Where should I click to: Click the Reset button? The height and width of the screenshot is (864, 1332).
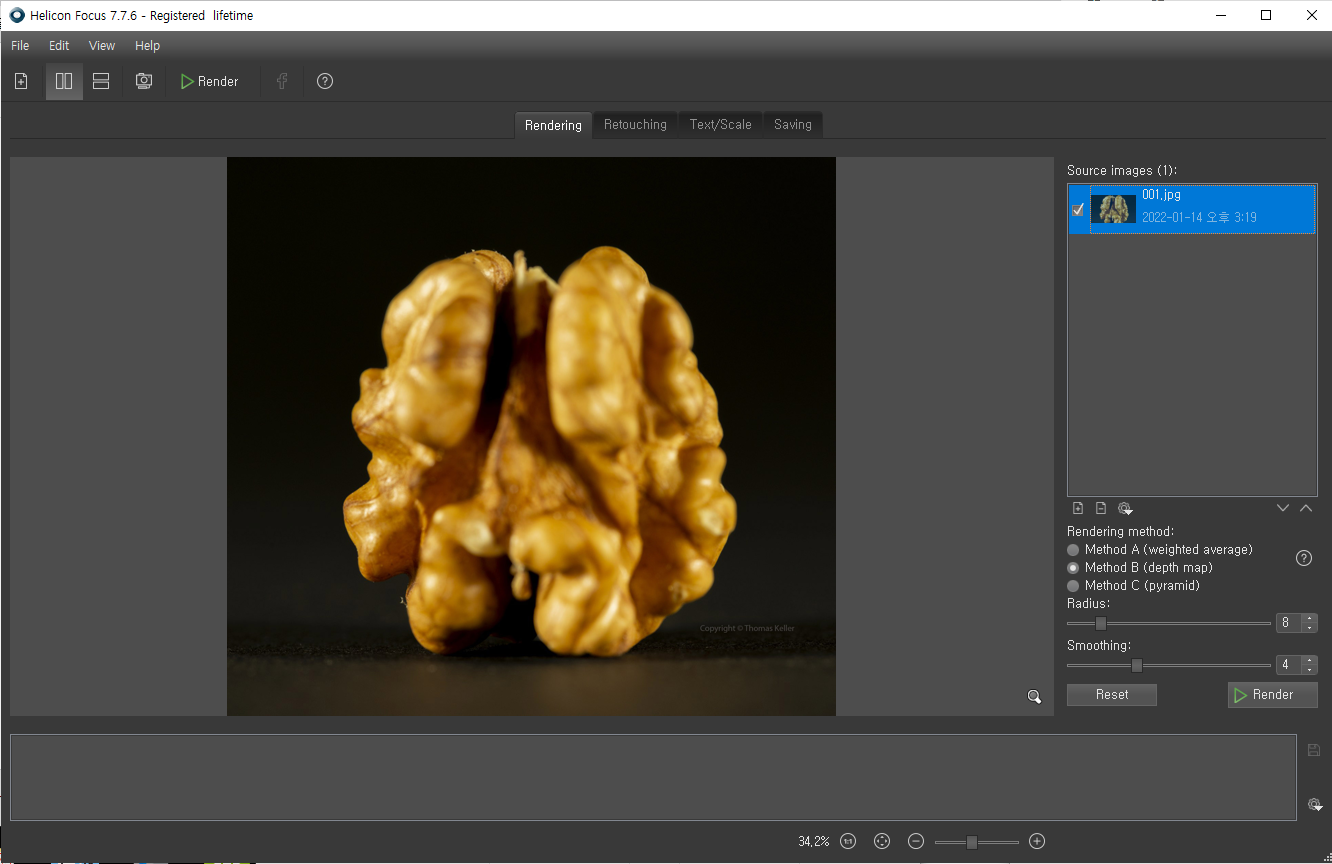coord(1112,695)
